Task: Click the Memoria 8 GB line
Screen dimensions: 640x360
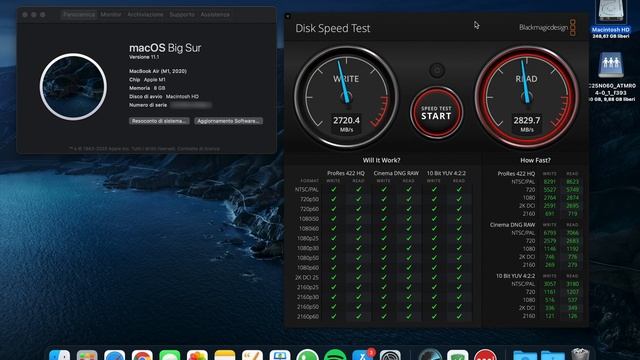Action: [x=147, y=88]
